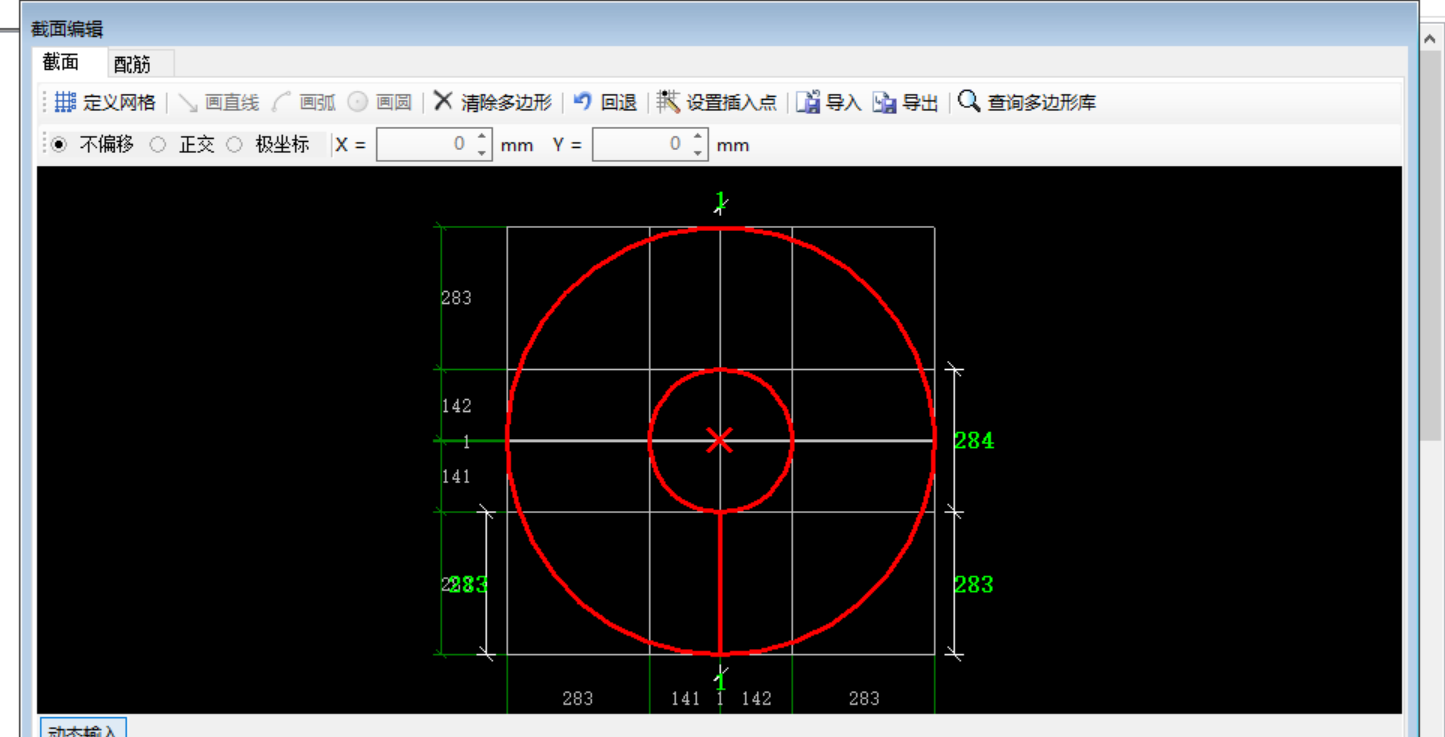
Task: Click the left 142 grid spacing label
Action: (x=456, y=406)
